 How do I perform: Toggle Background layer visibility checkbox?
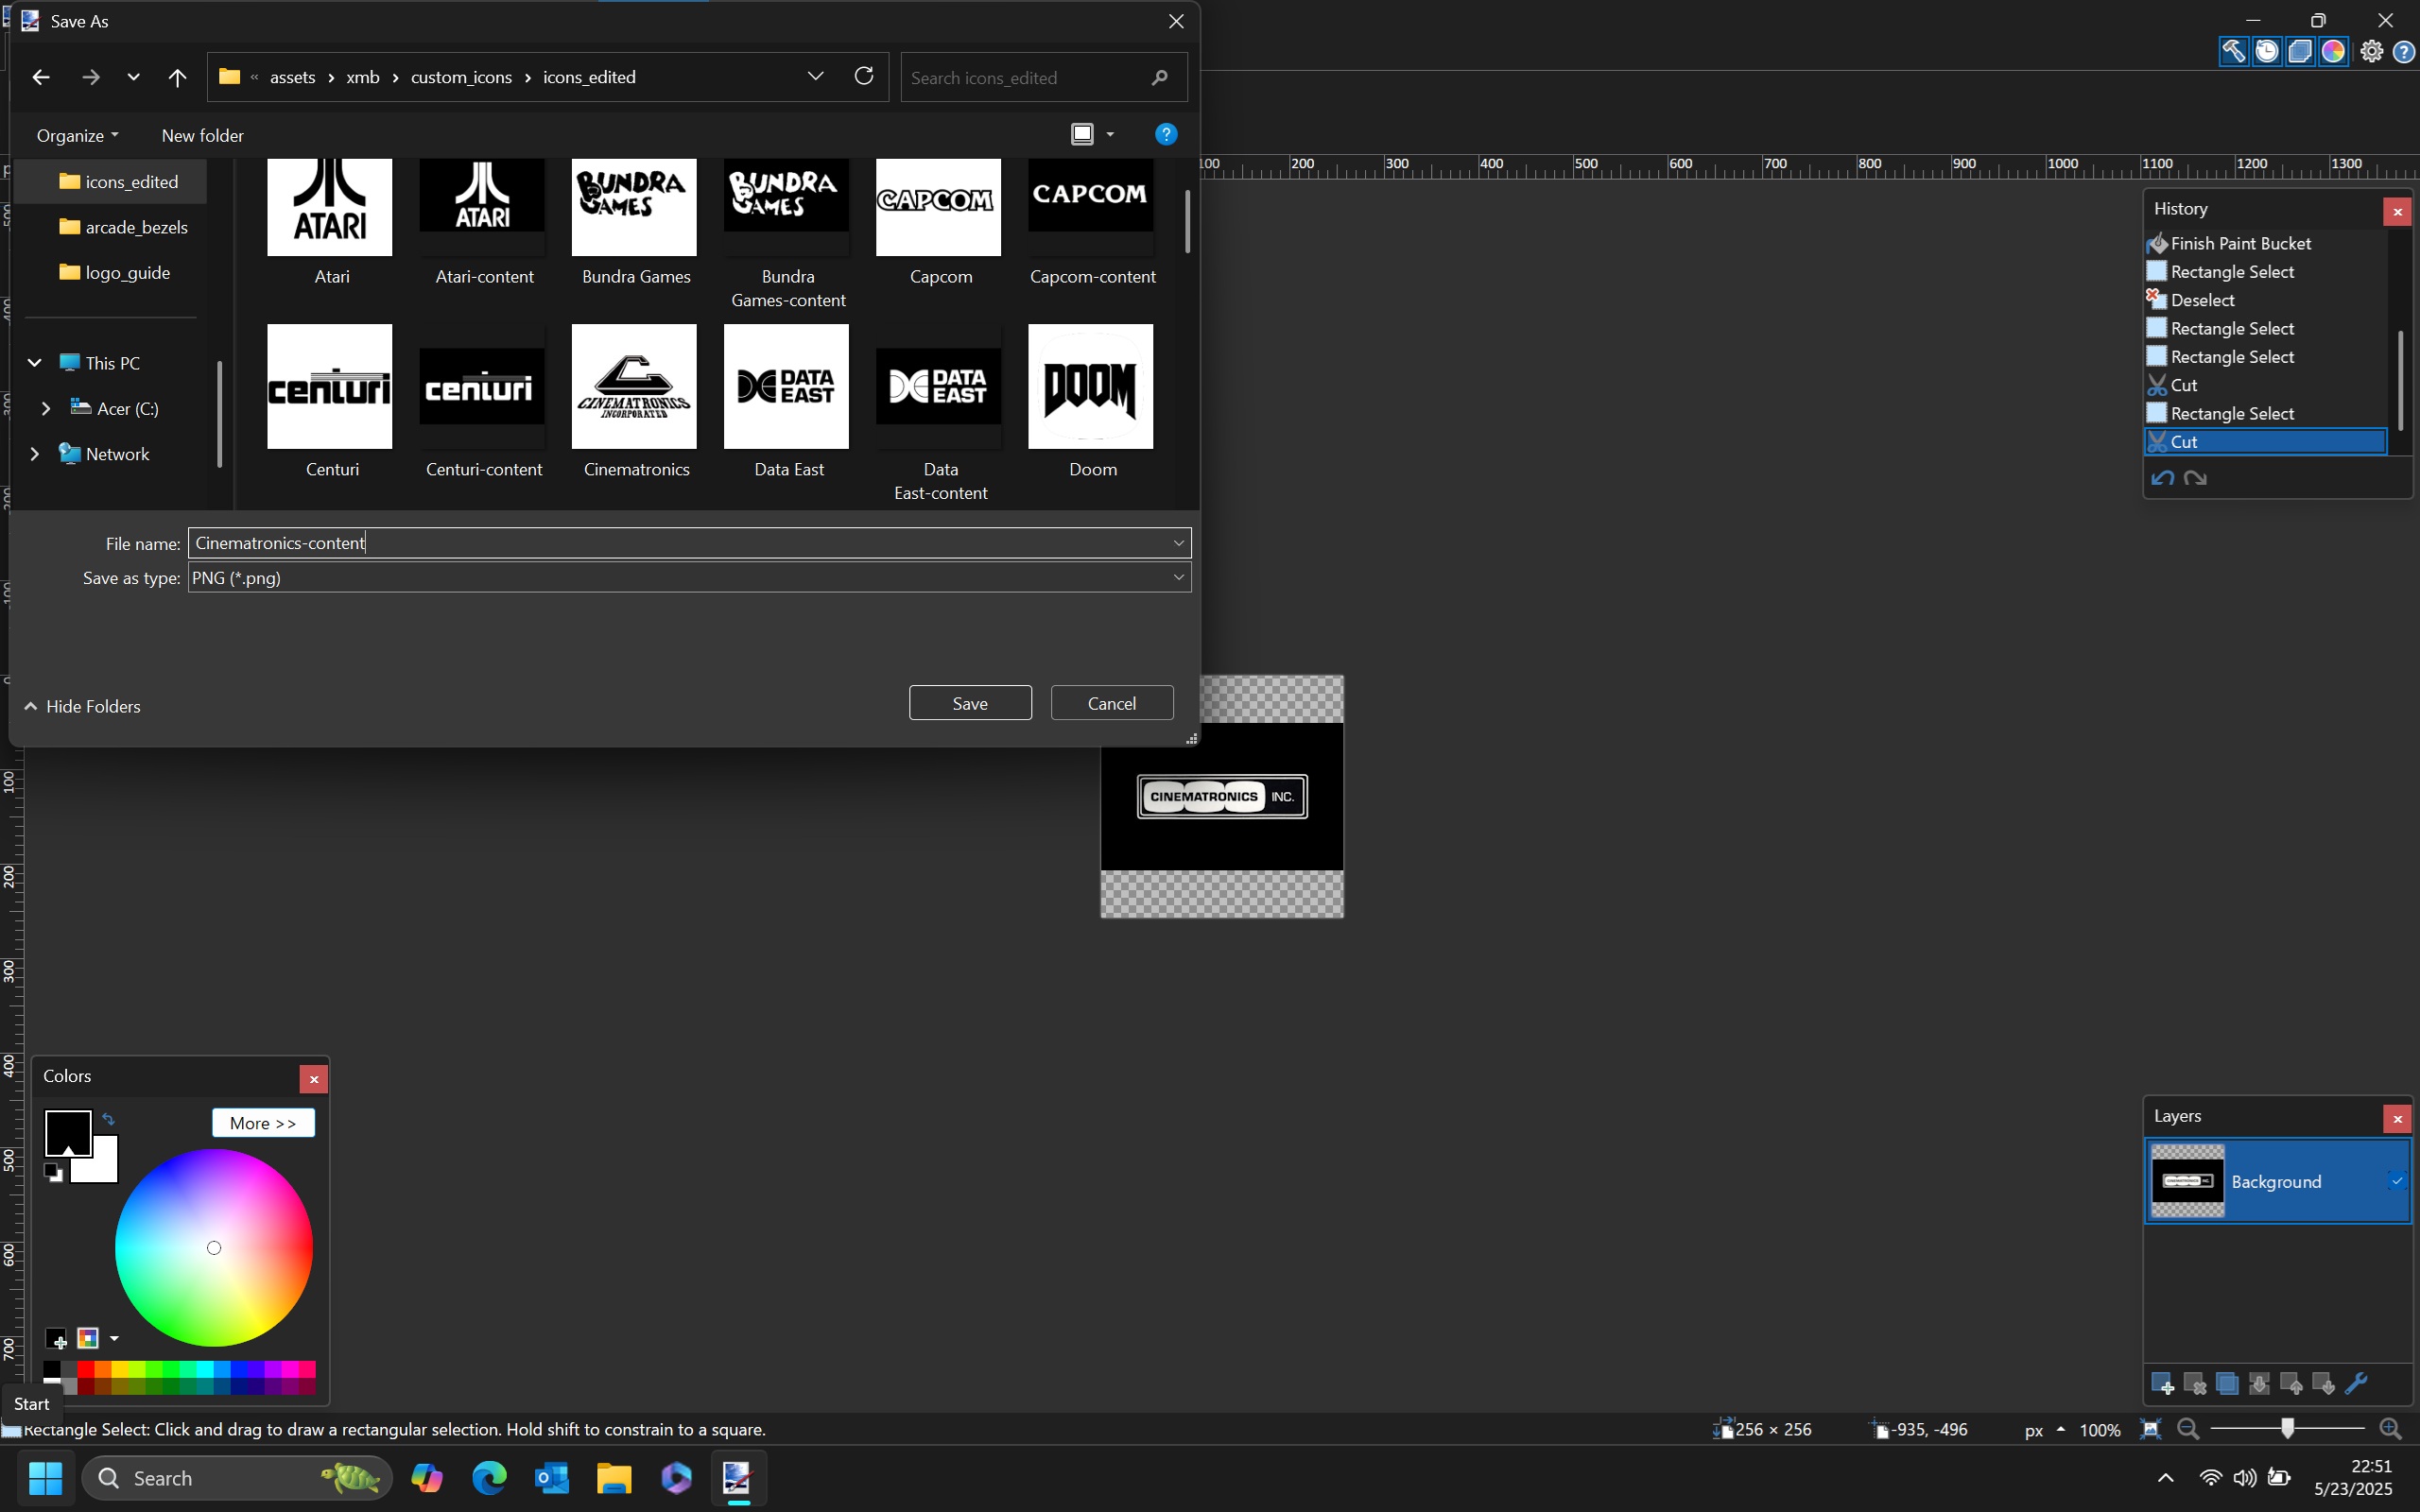2396,1181
